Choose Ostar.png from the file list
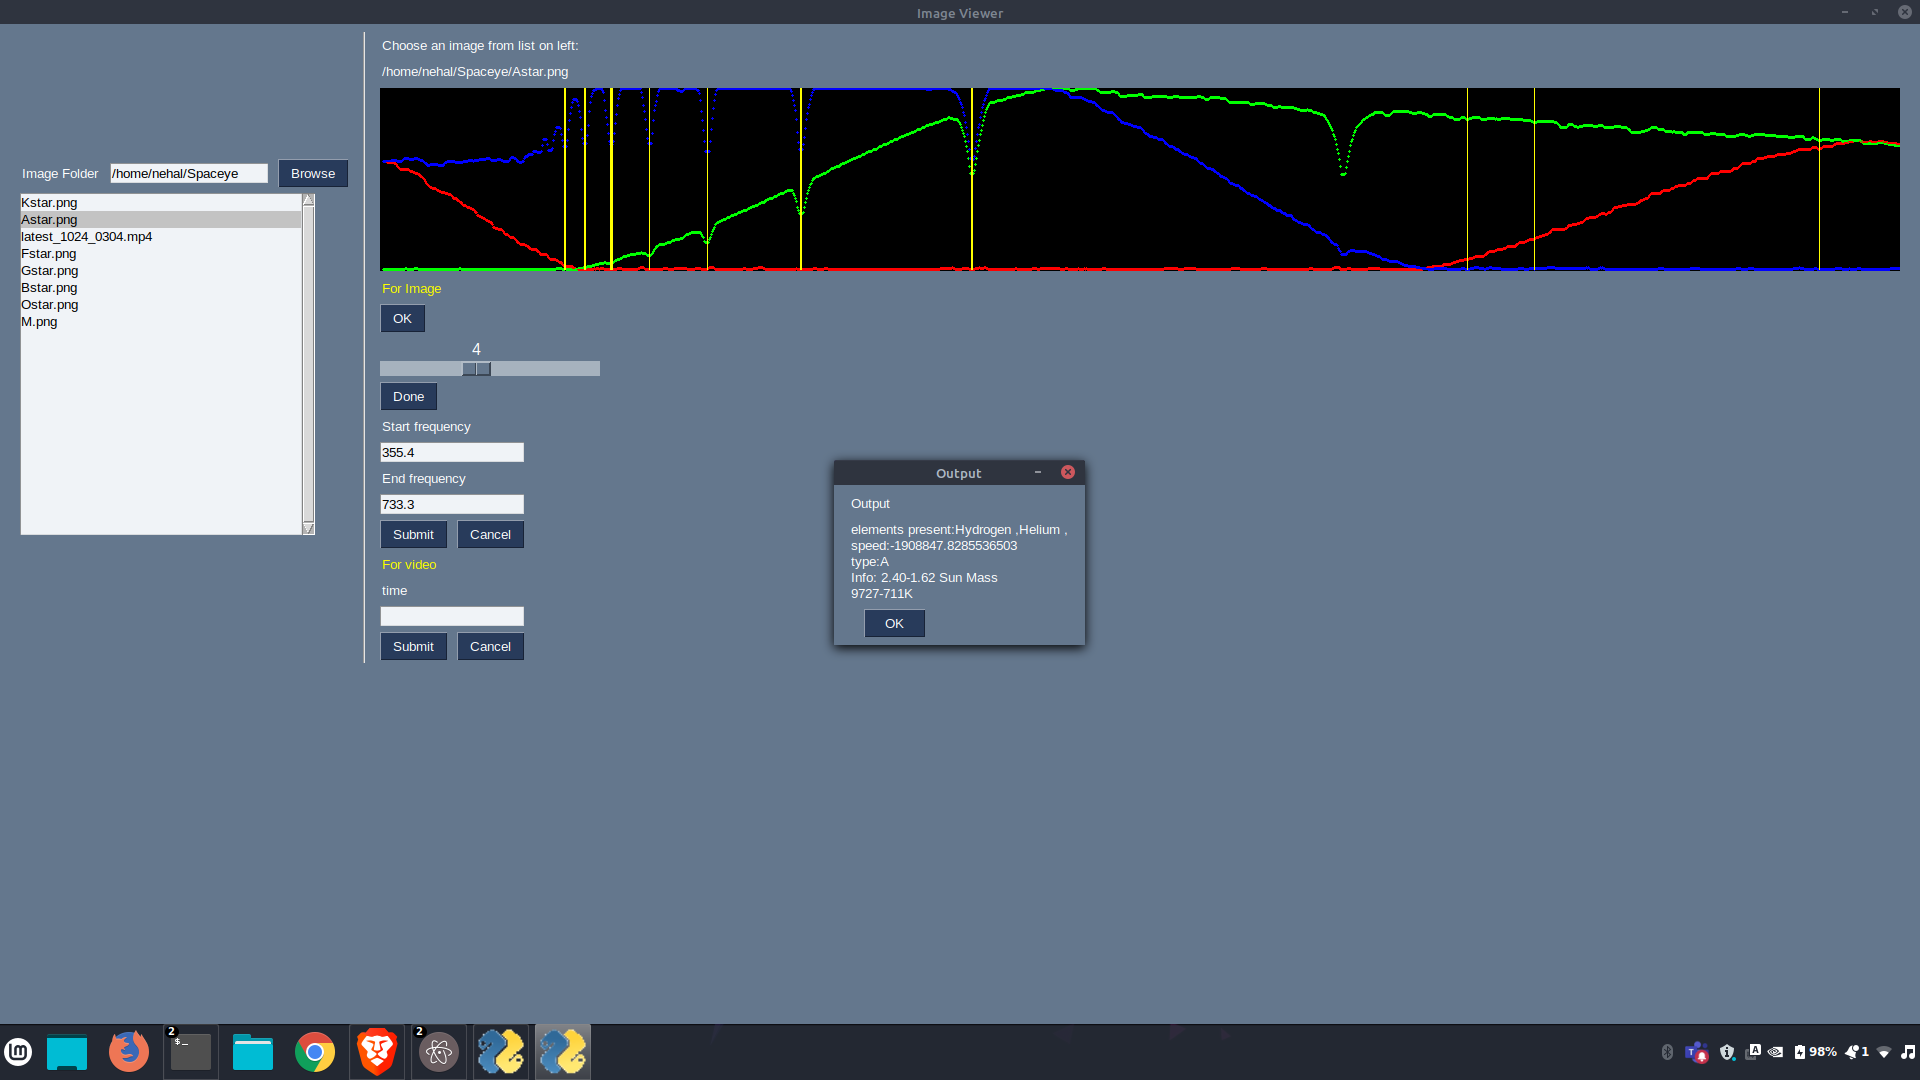This screenshot has height=1080, width=1920. point(49,304)
